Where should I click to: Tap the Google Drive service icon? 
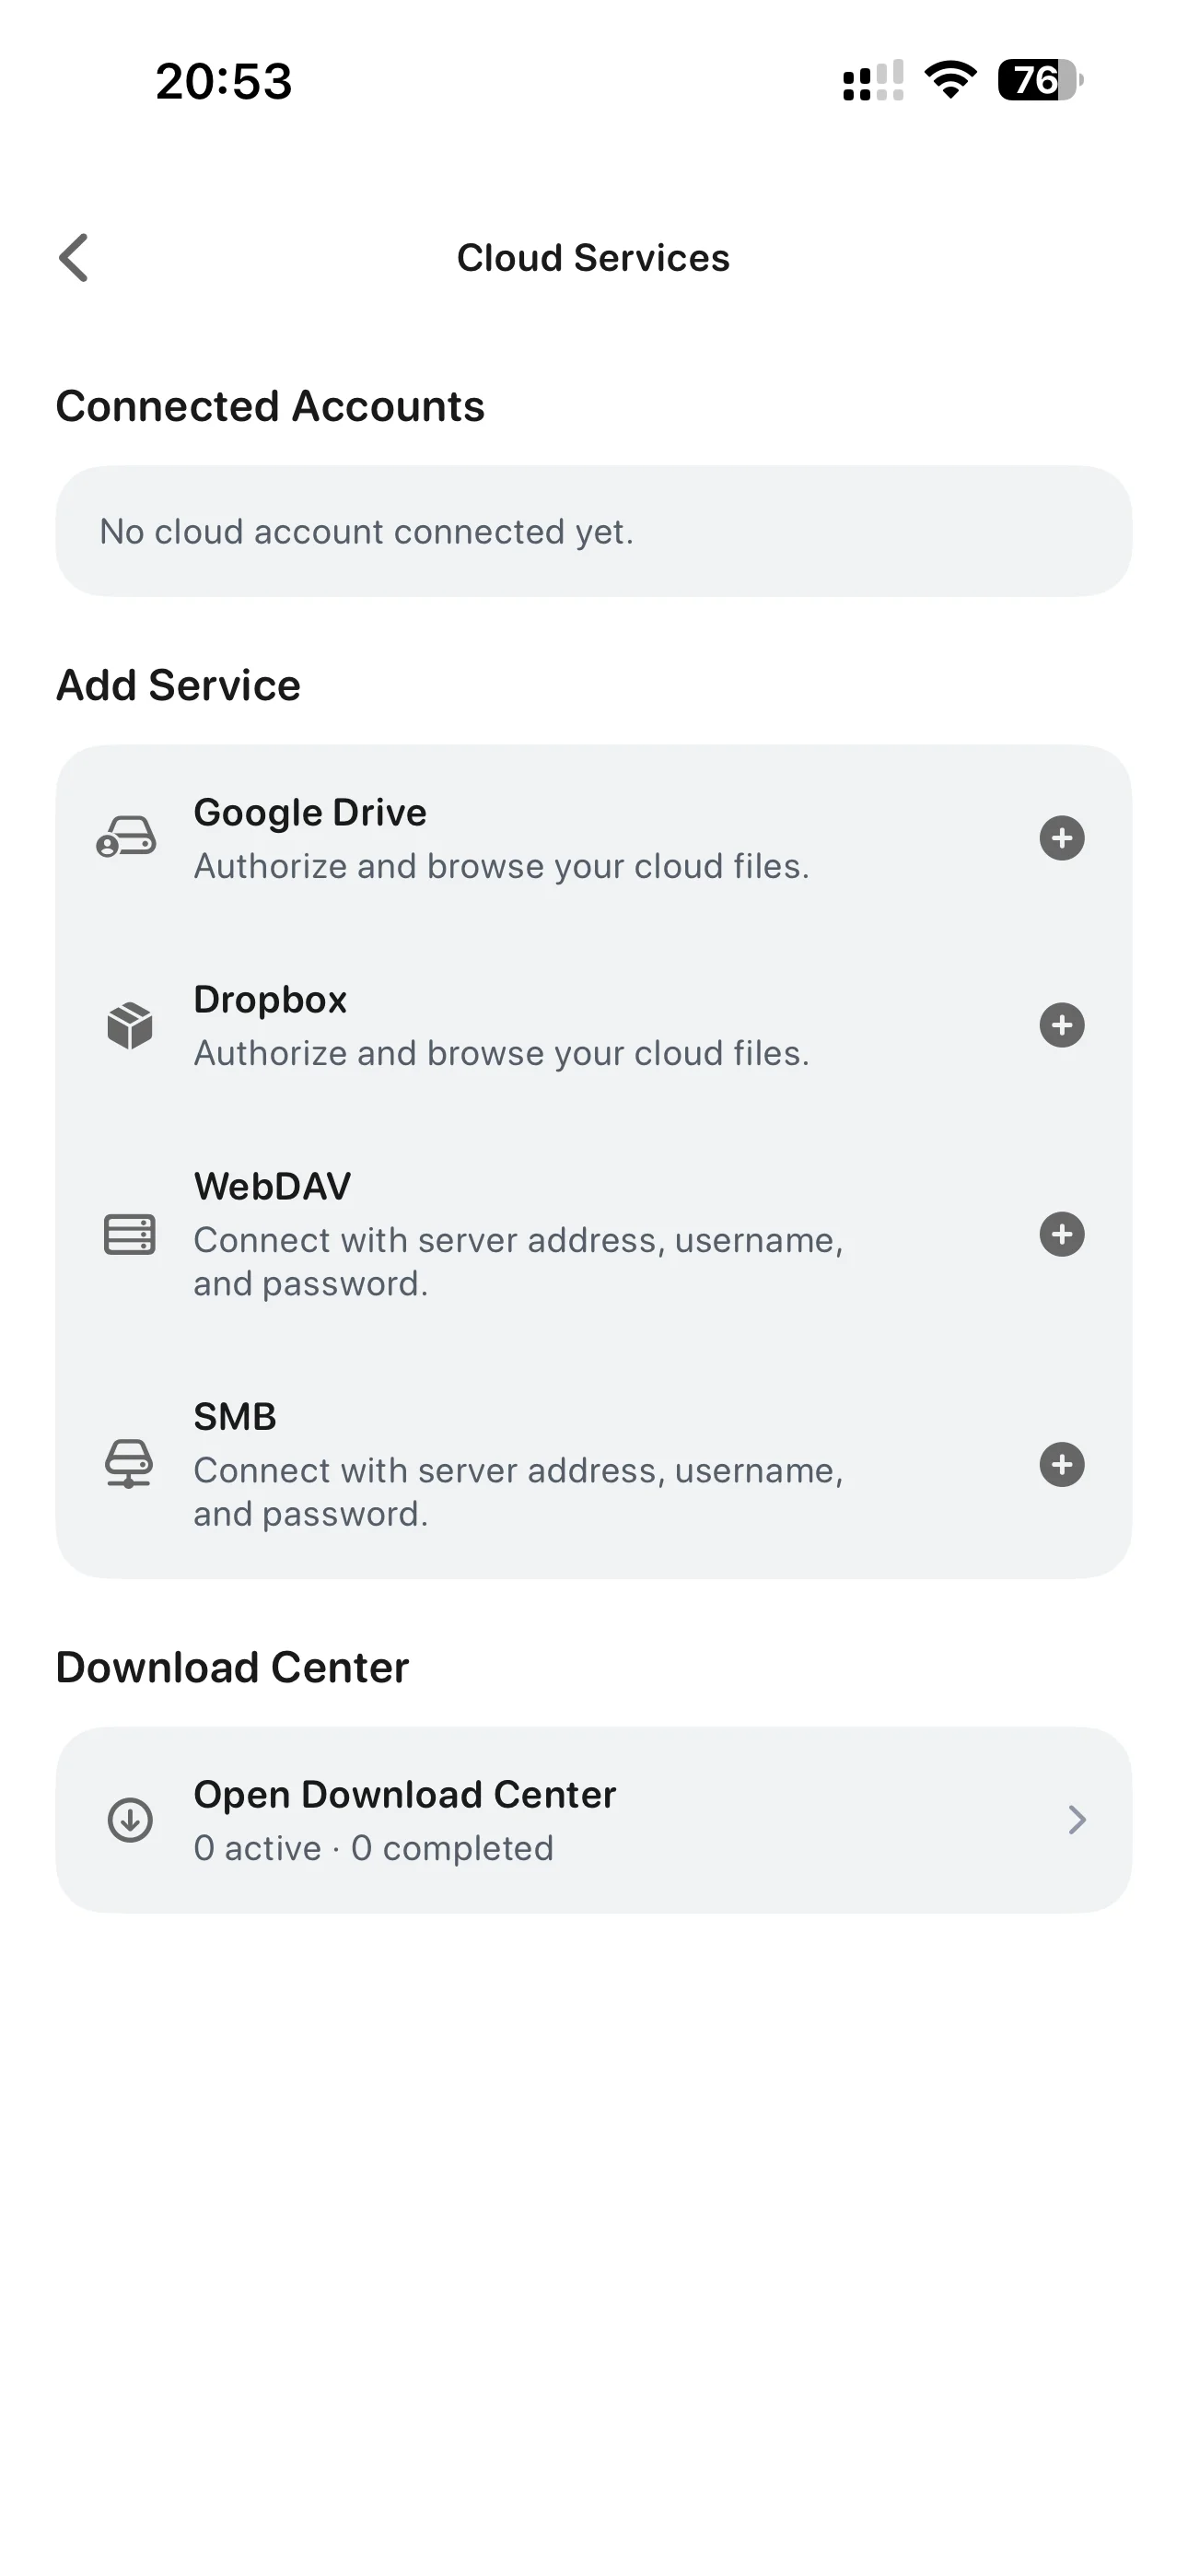pos(127,838)
